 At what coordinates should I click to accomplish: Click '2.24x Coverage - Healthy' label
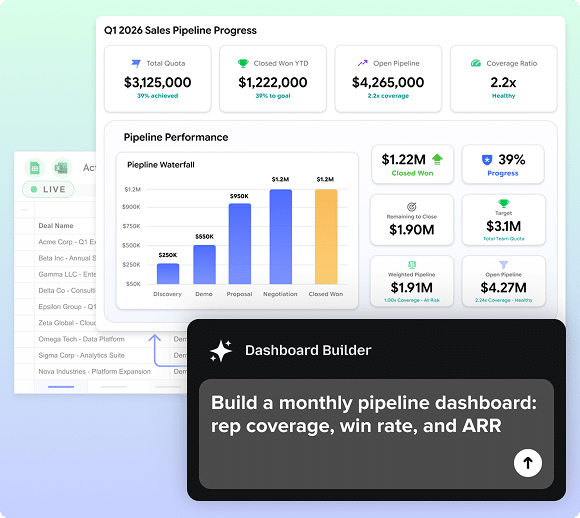point(503,300)
